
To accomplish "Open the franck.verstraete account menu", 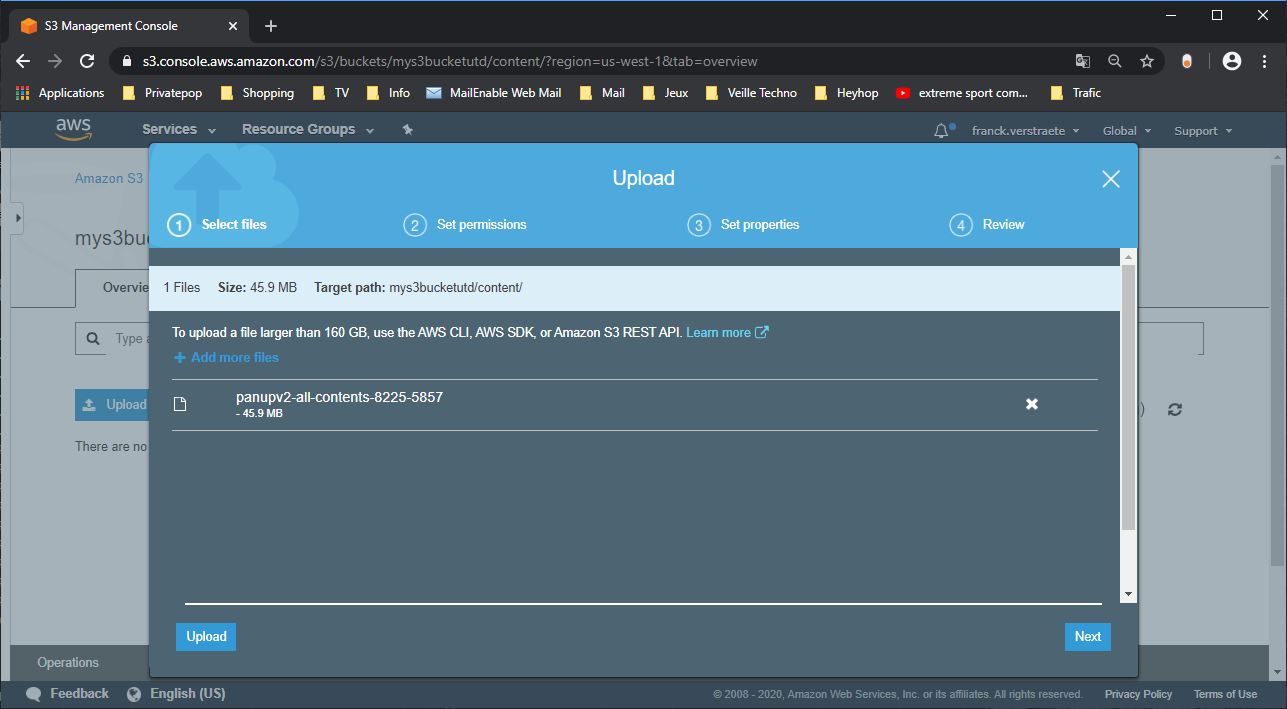I will pyautogui.click(x=1026, y=131).
